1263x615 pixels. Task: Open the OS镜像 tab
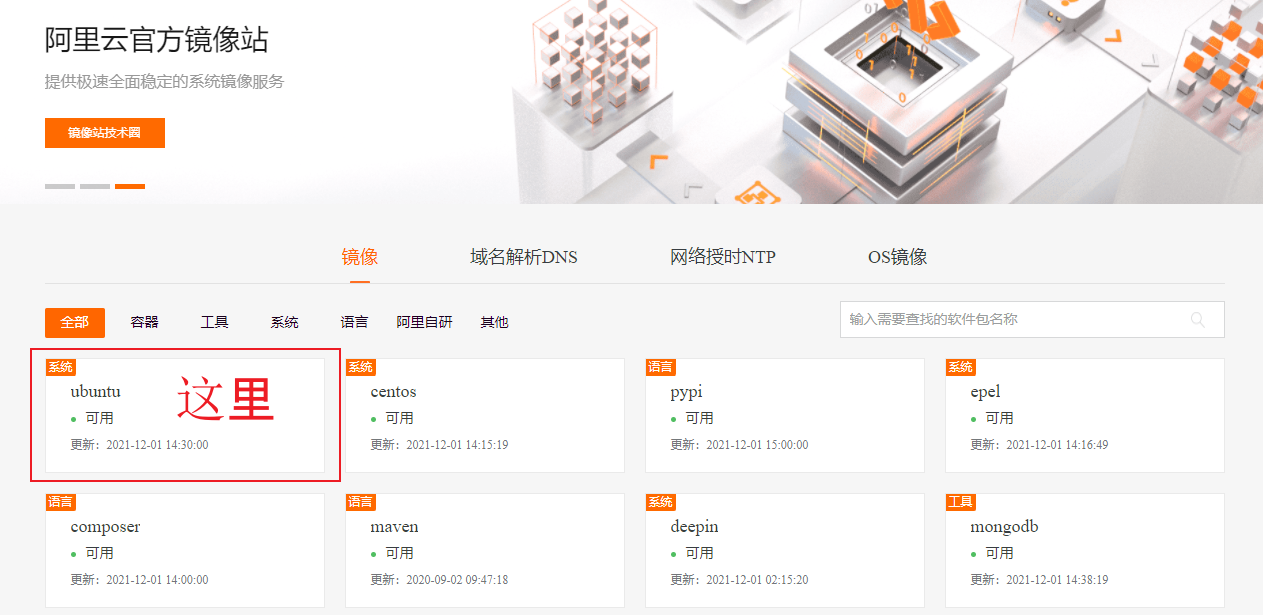897,256
